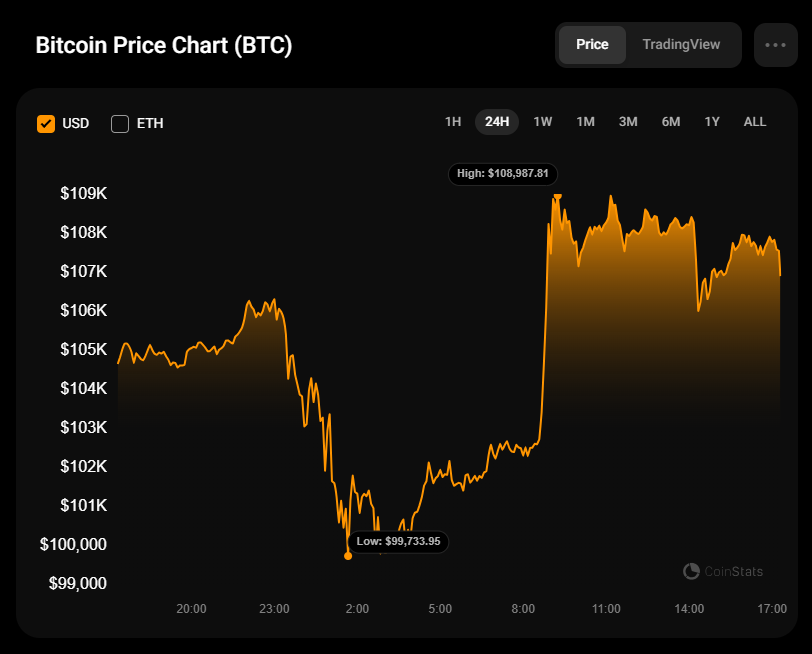Click the 8:00 label on time axis

point(523,608)
